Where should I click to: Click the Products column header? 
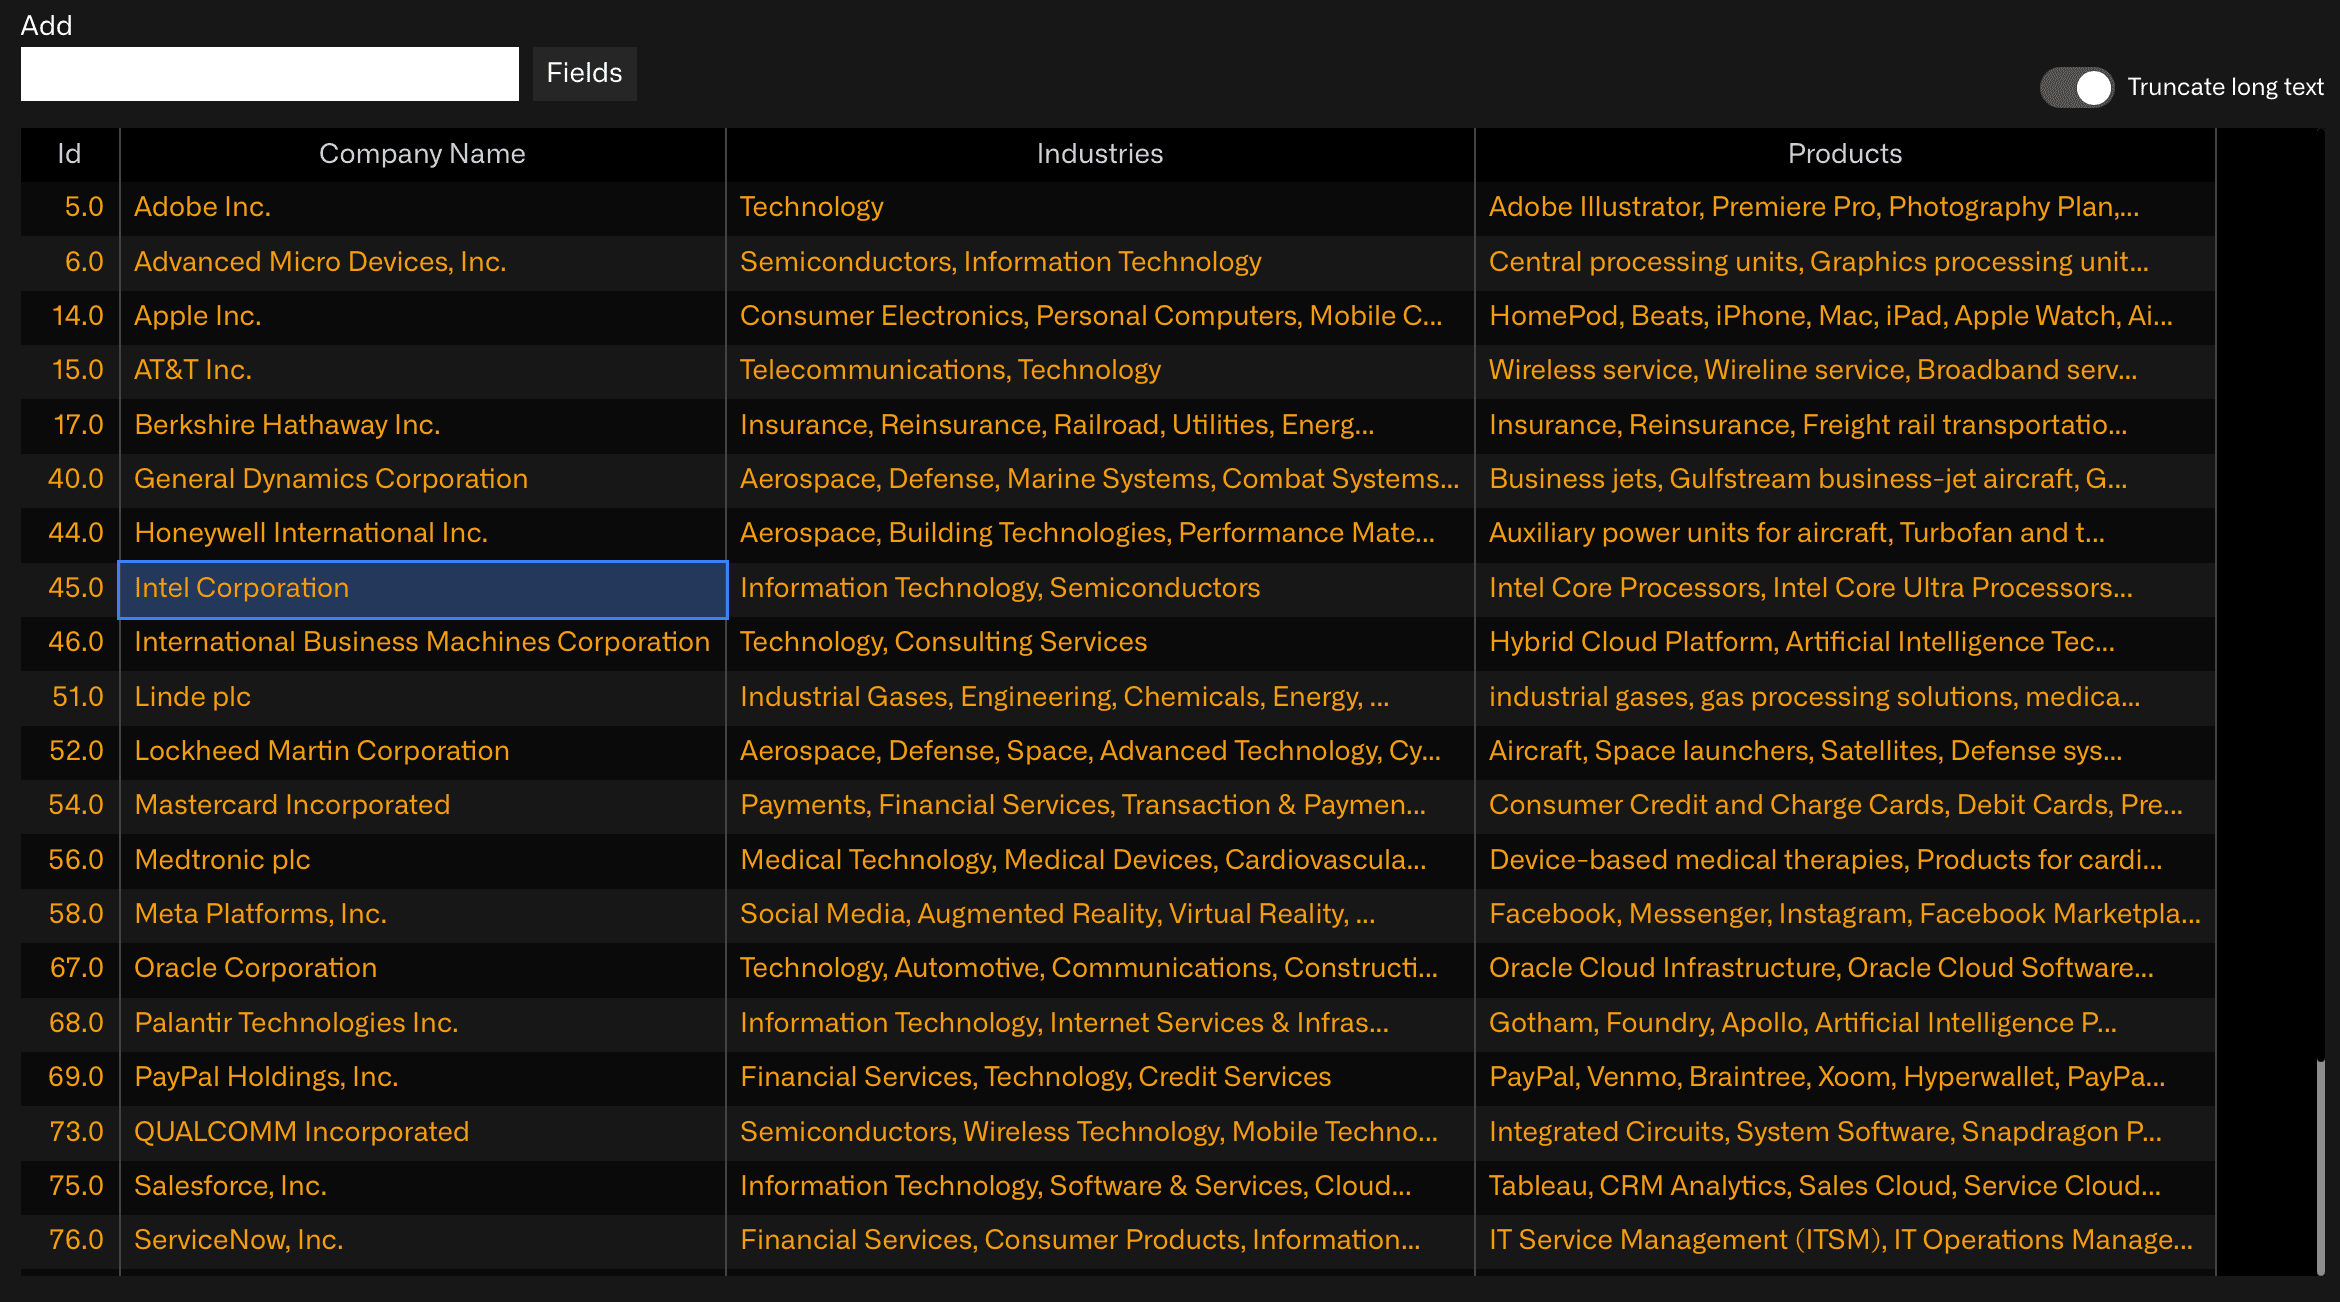1844,154
